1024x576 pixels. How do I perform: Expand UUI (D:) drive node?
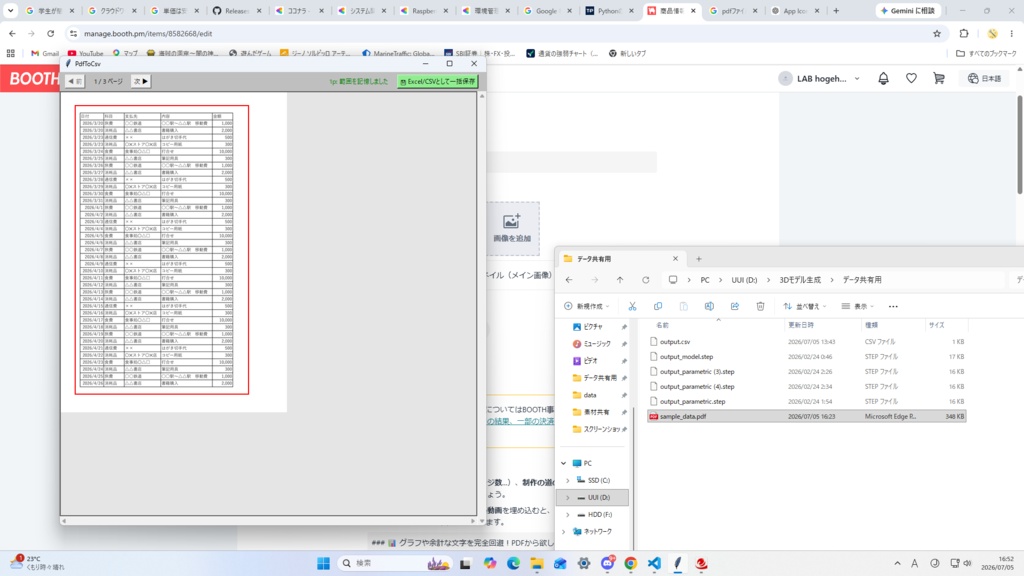tap(568, 497)
